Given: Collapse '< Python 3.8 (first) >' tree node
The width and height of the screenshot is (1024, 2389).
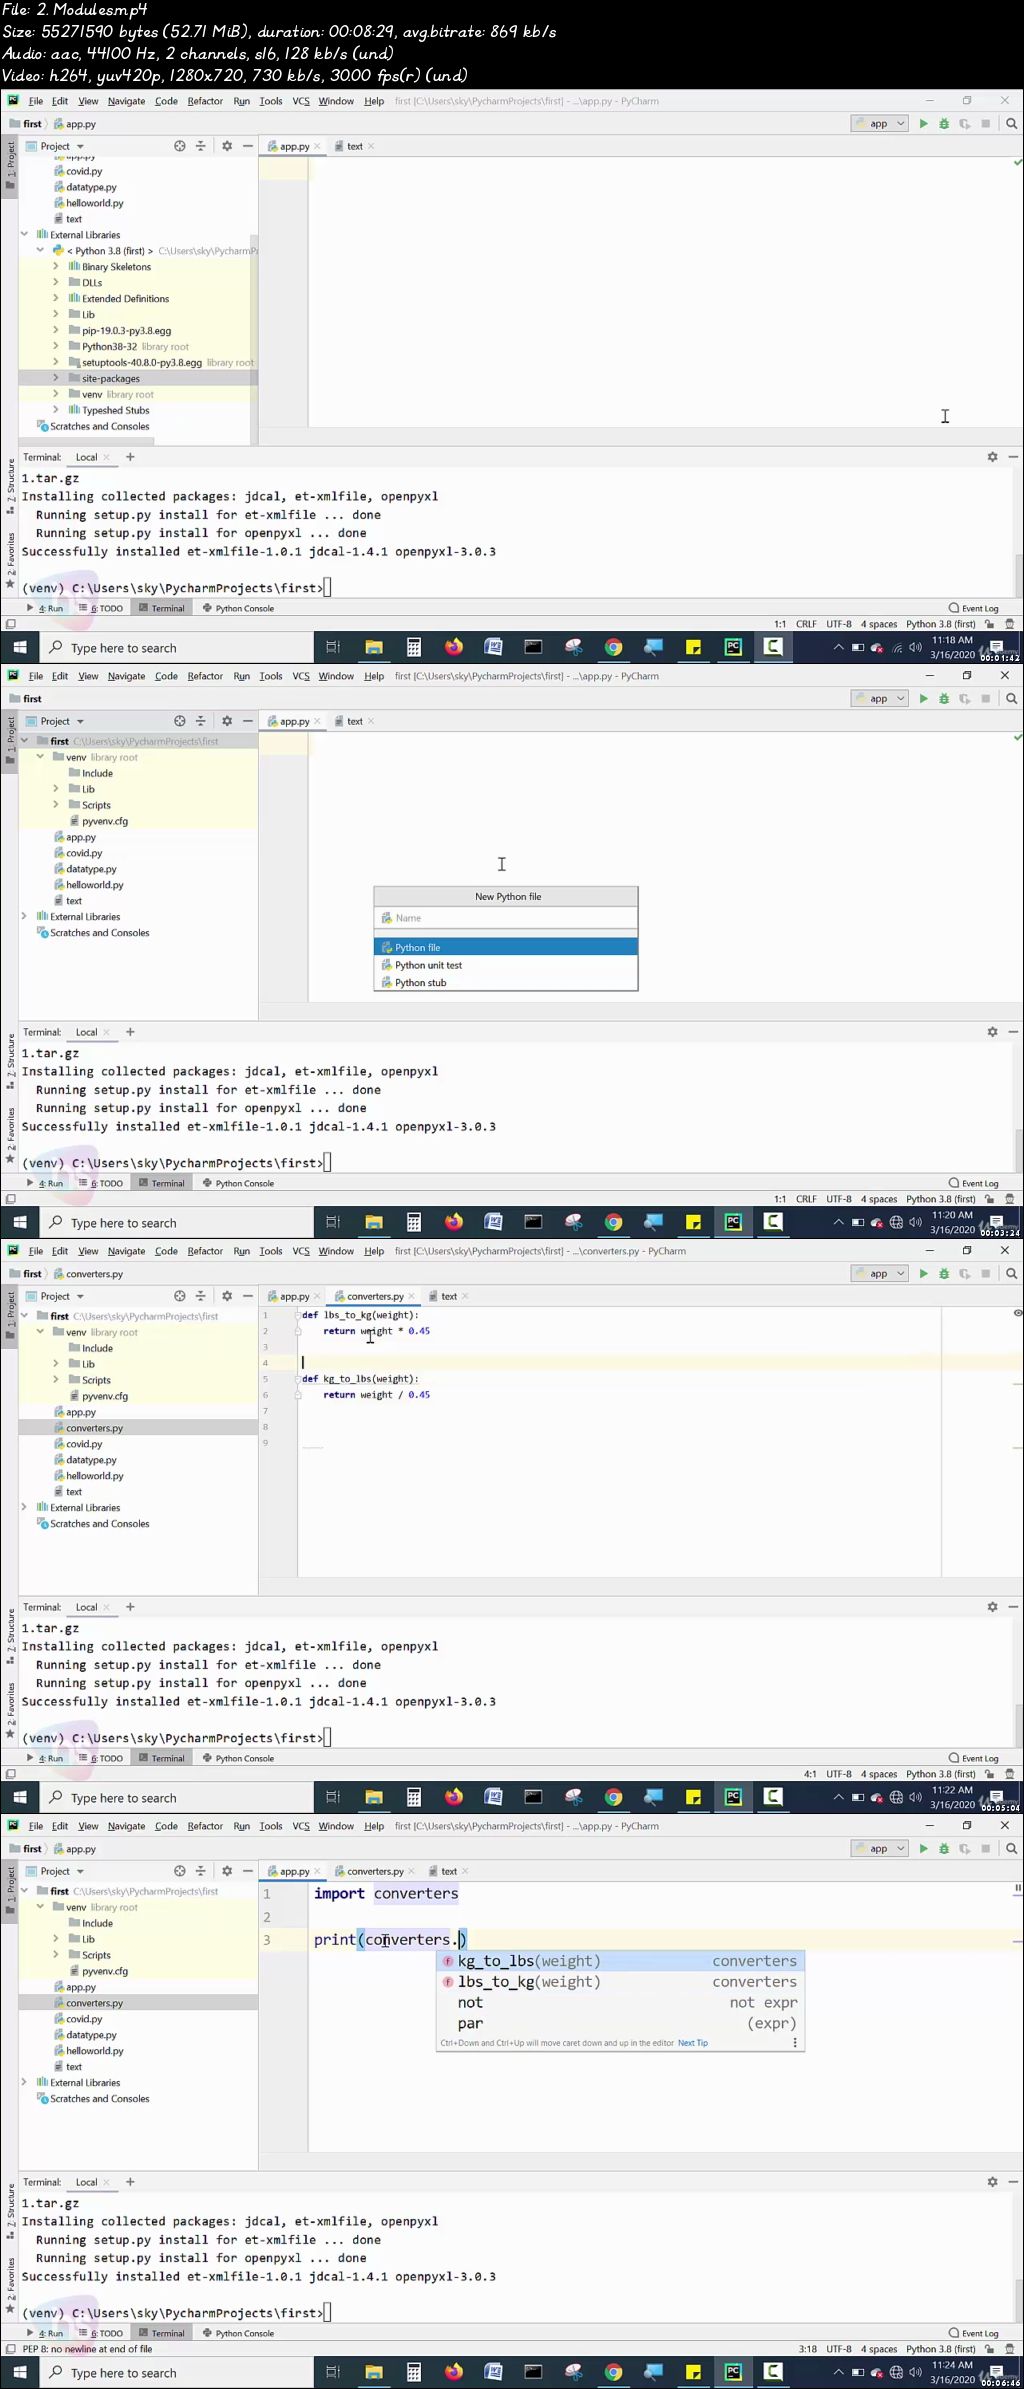Looking at the screenshot, I should click(x=40, y=251).
